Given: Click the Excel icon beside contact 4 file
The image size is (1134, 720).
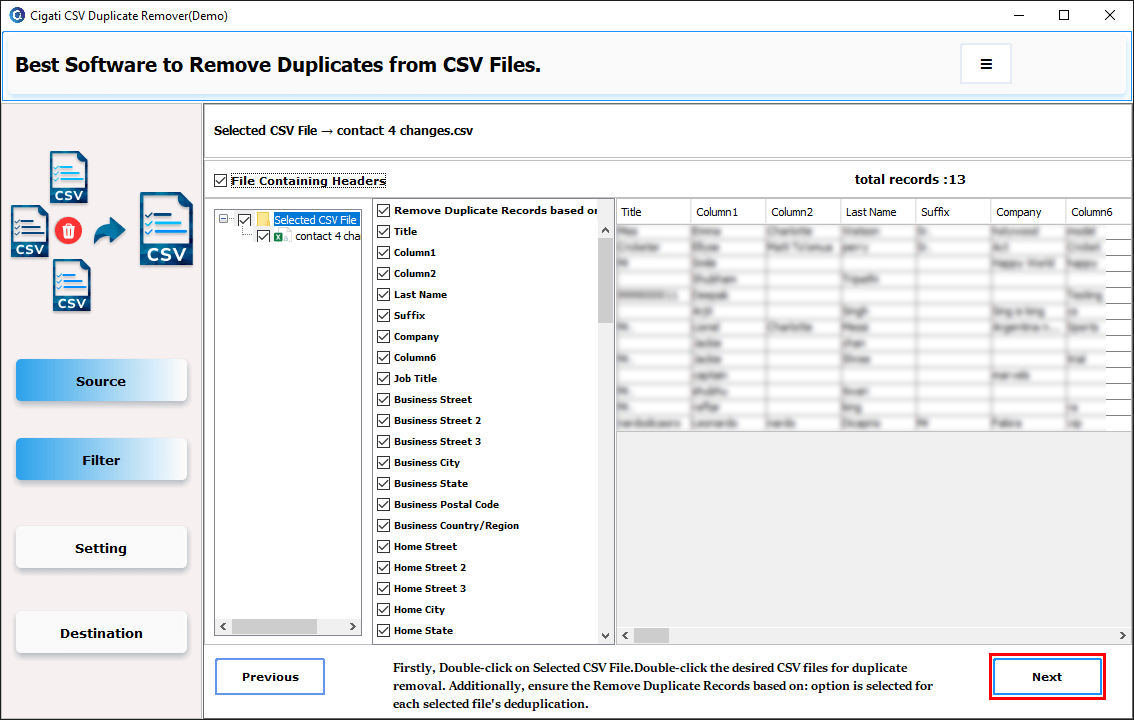Looking at the screenshot, I should [280, 236].
